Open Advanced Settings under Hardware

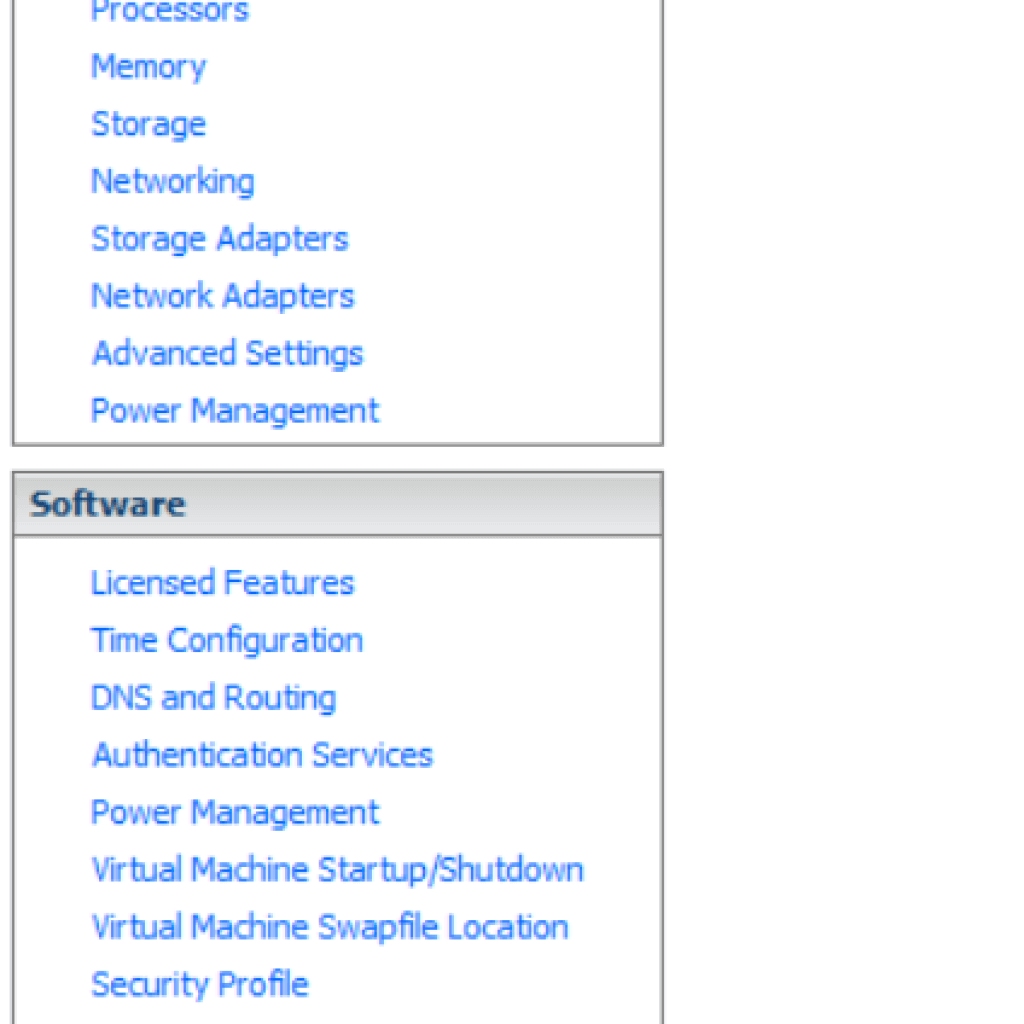pos(227,353)
